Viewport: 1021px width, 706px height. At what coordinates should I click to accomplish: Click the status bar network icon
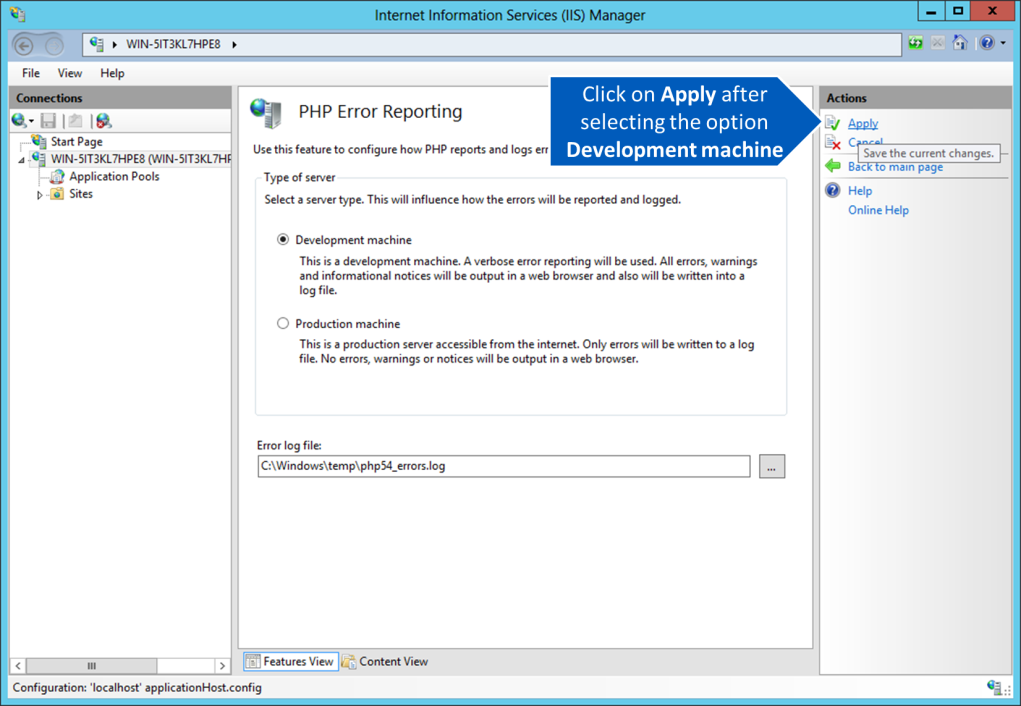[x=993, y=687]
